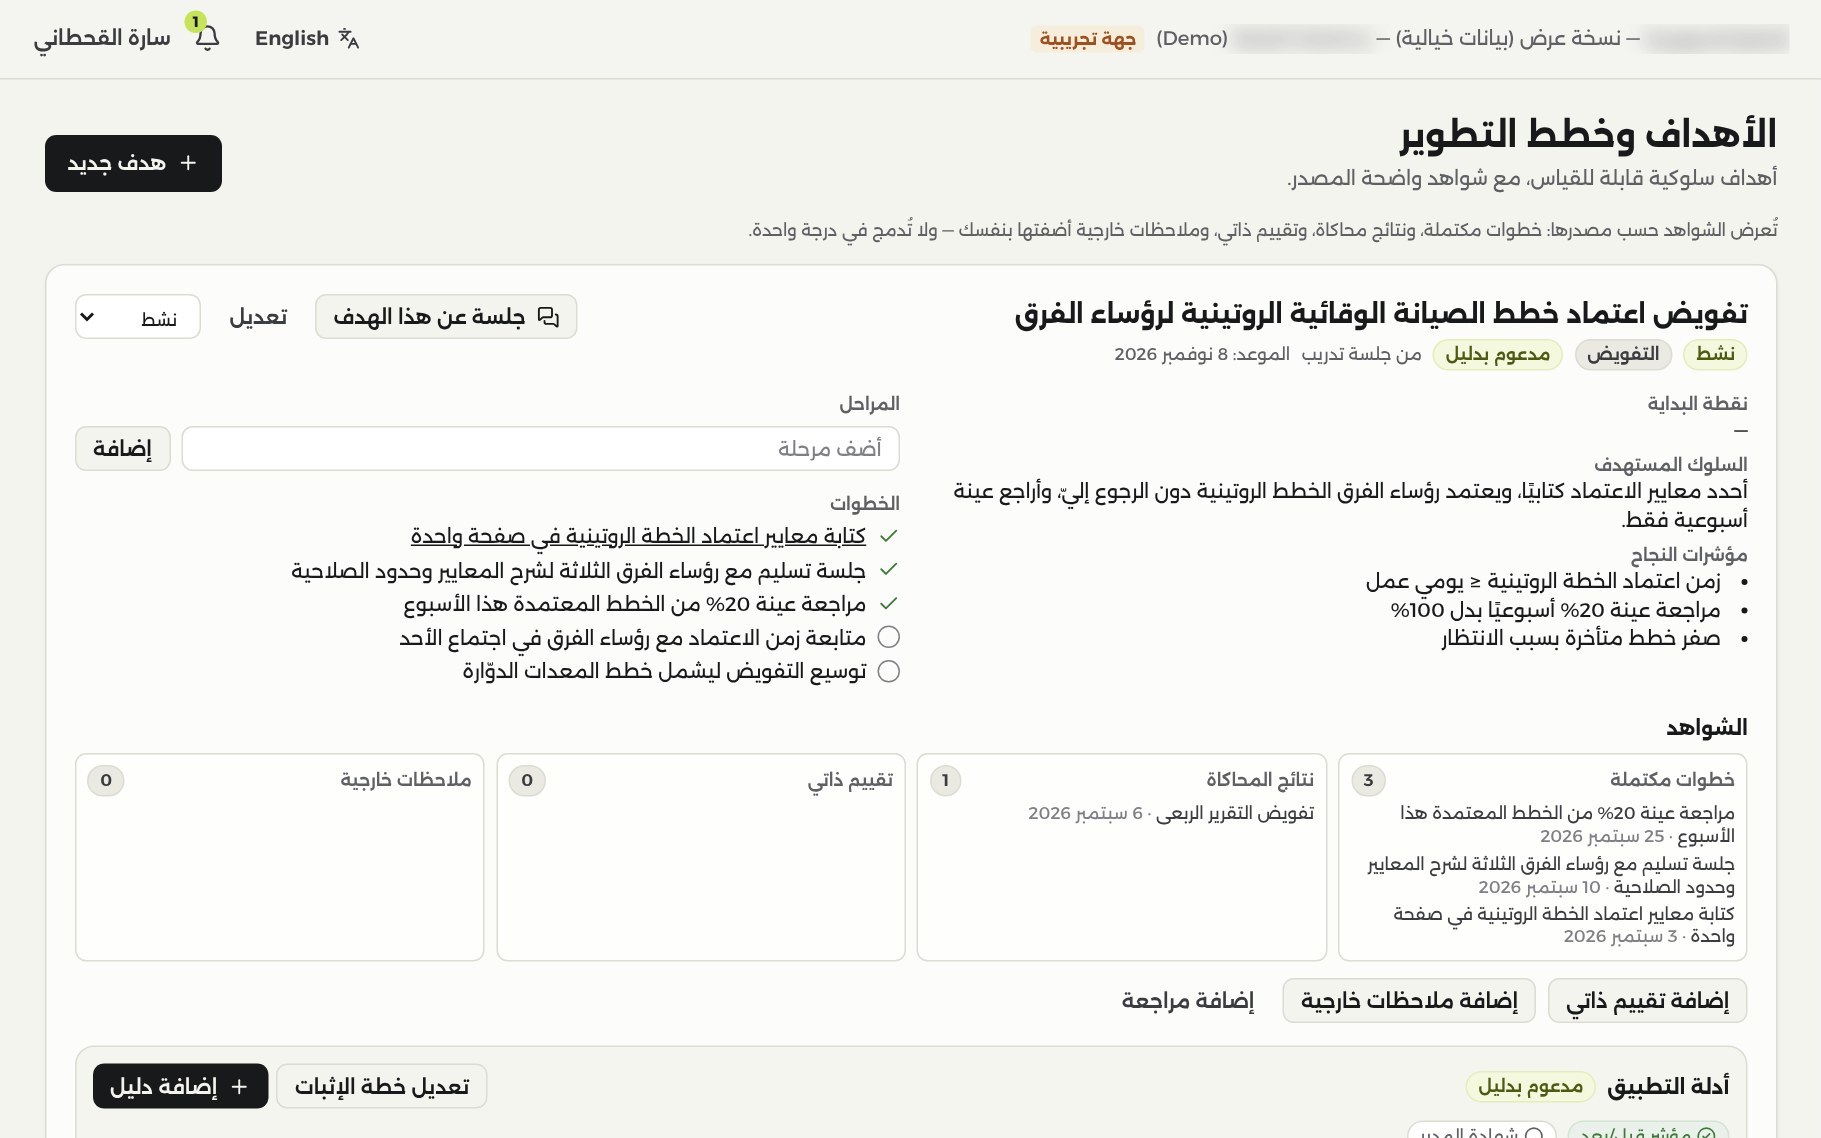Click 'مدعوم بدليل' badge beside 'أدلة التطبيق'
Viewport: 1821px width, 1138px height.
1530,1086
